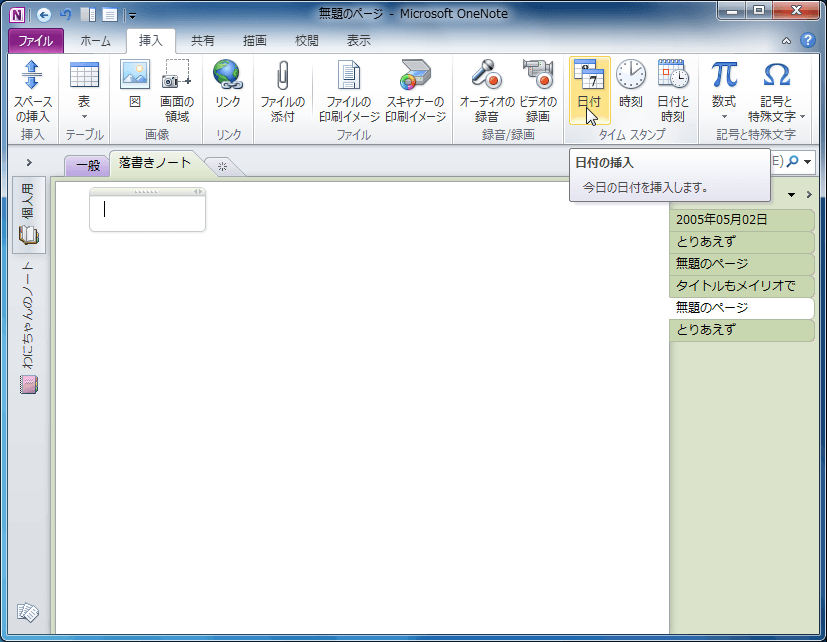
Task: Switch to the 描画 ribbon tab
Action: [254, 41]
